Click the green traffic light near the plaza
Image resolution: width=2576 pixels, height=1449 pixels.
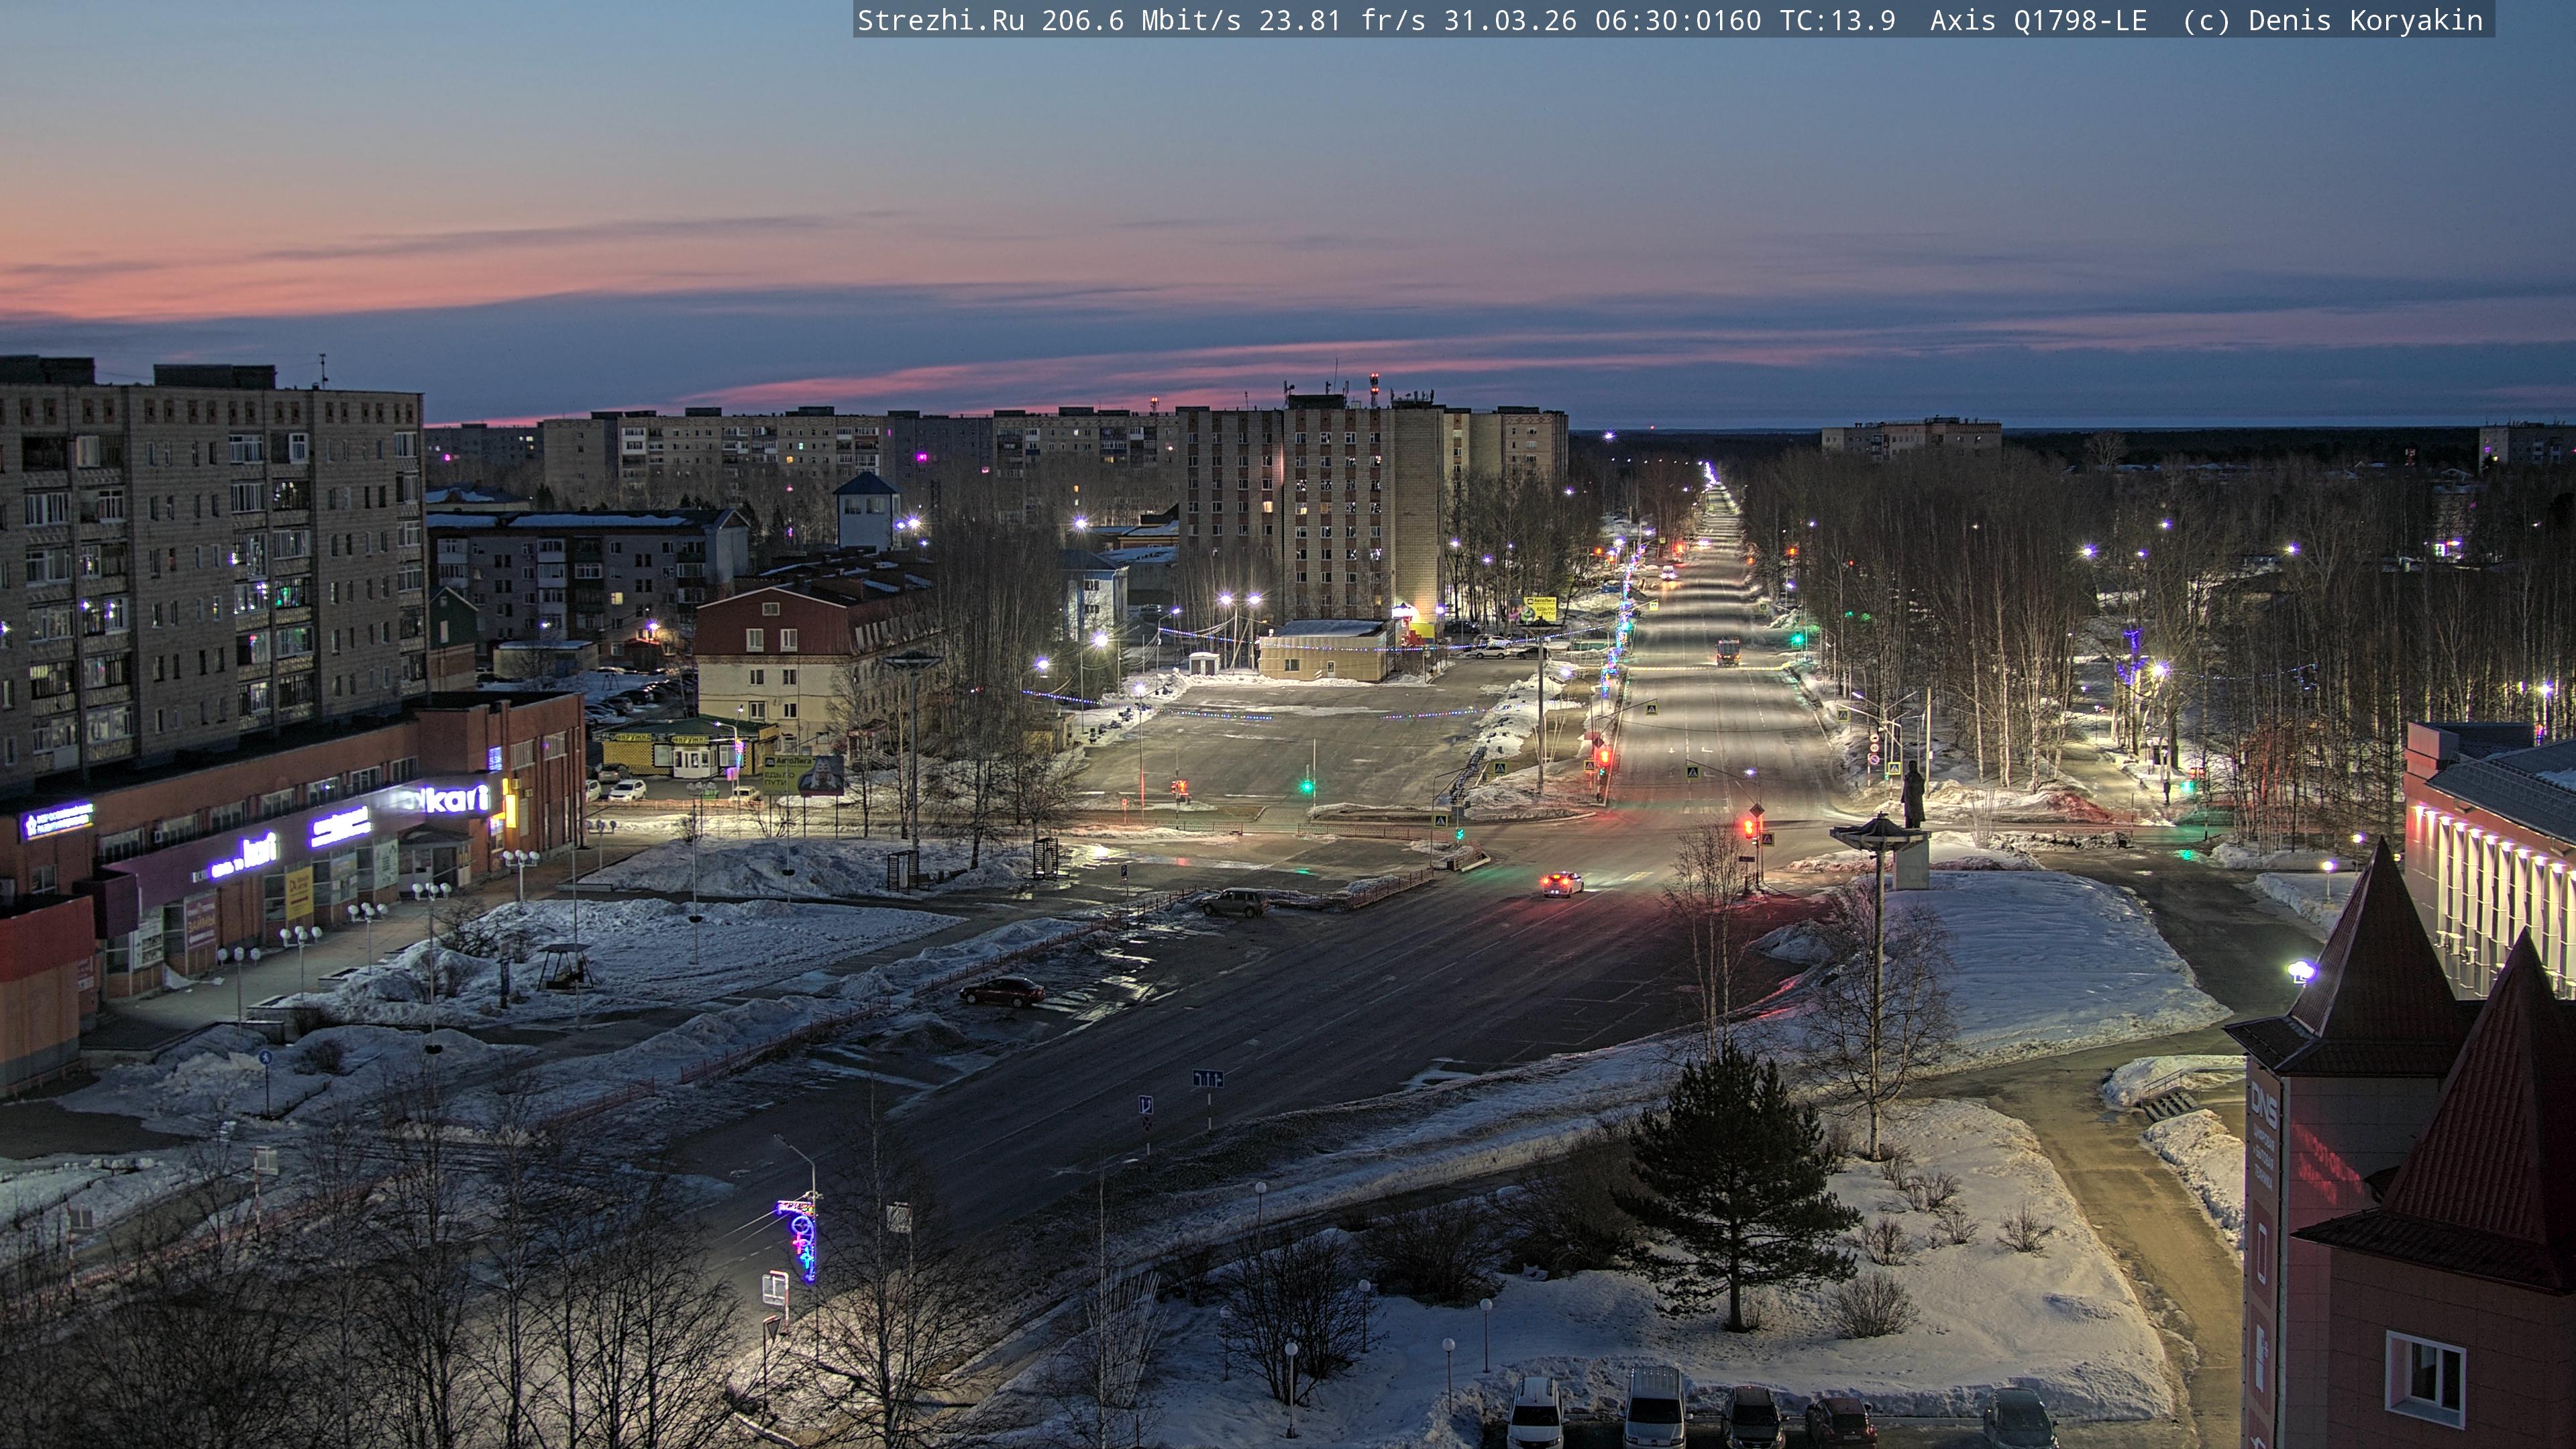click(1307, 786)
